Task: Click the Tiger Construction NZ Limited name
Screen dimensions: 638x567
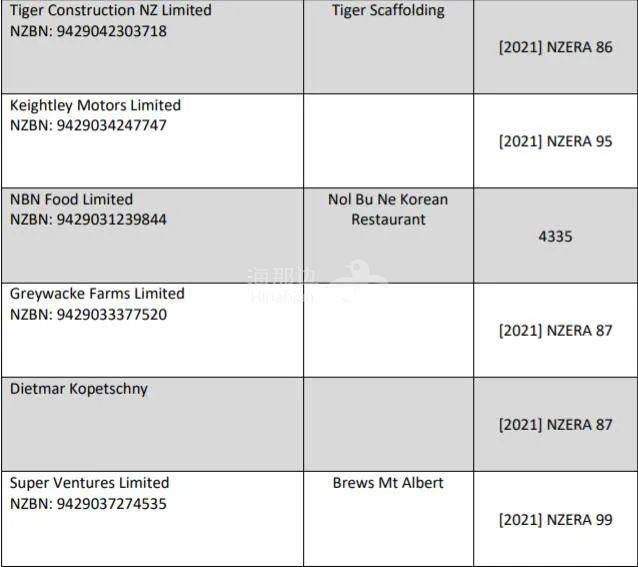Action: [x=111, y=10]
